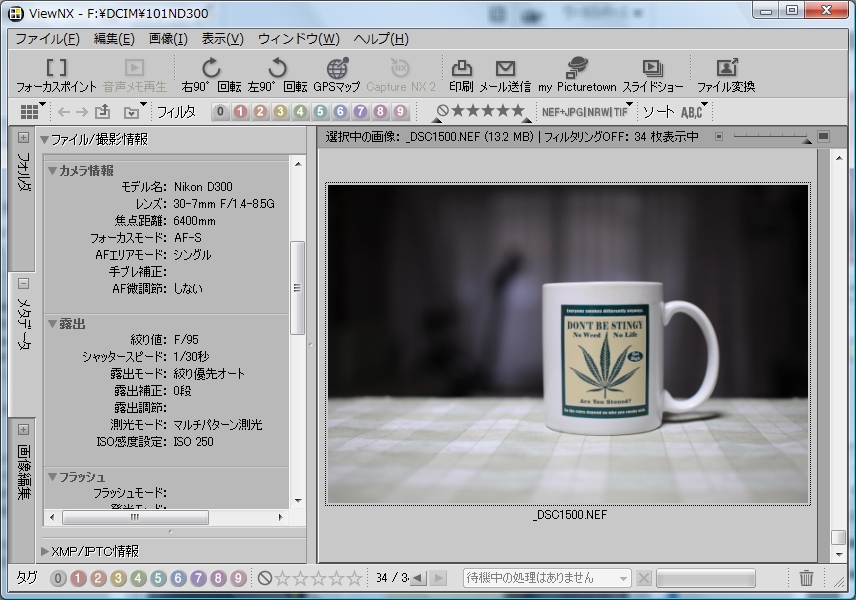Viewport: 856px width, 600px height.
Task: Click the Focus Point (フォーカスポイント) tool
Action: pyautogui.click(x=56, y=74)
